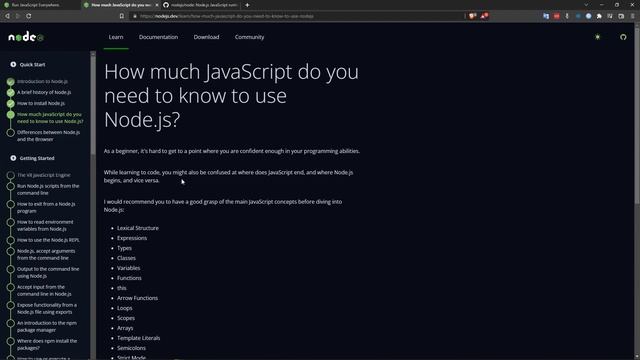Open the Learn navigation tab
This screenshot has width=640, height=360.
click(116, 37)
